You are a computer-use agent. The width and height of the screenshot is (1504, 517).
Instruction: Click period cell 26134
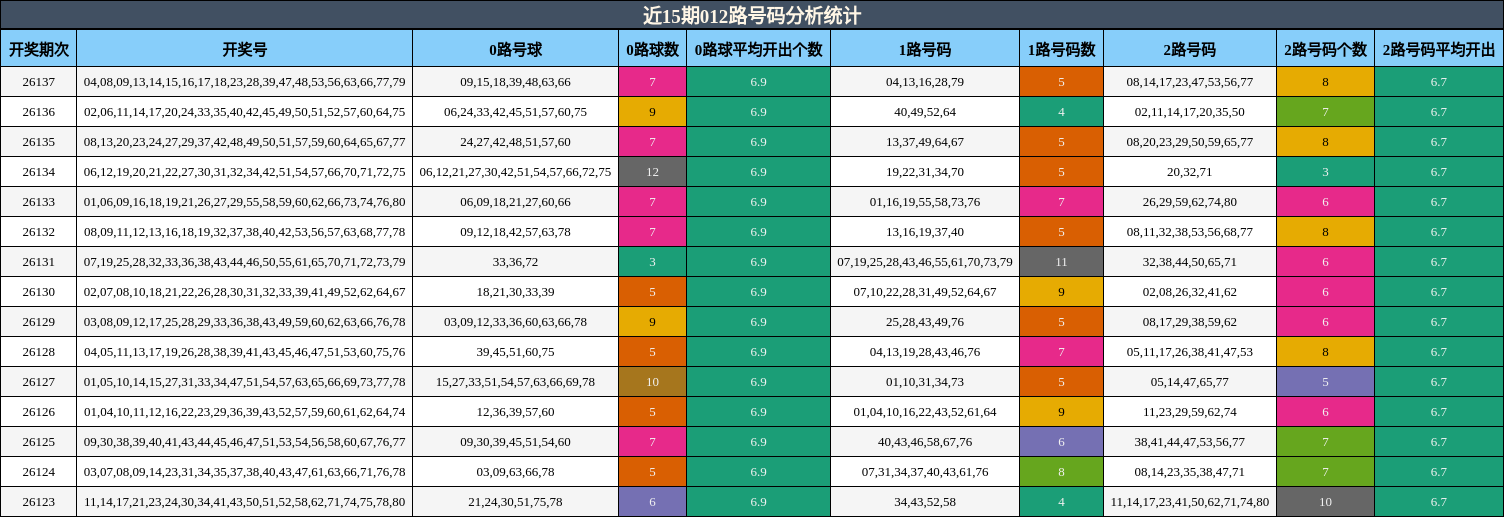(39, 172)
